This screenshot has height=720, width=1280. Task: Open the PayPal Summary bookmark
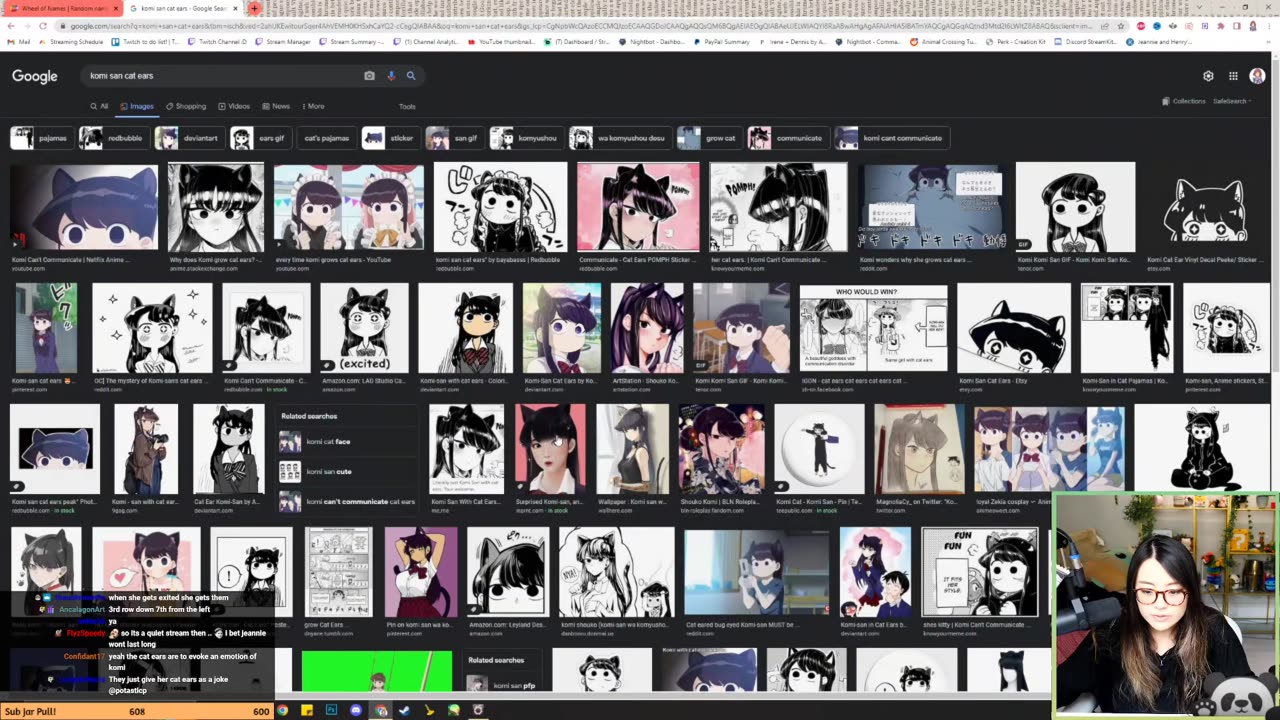tap(721, 42)
